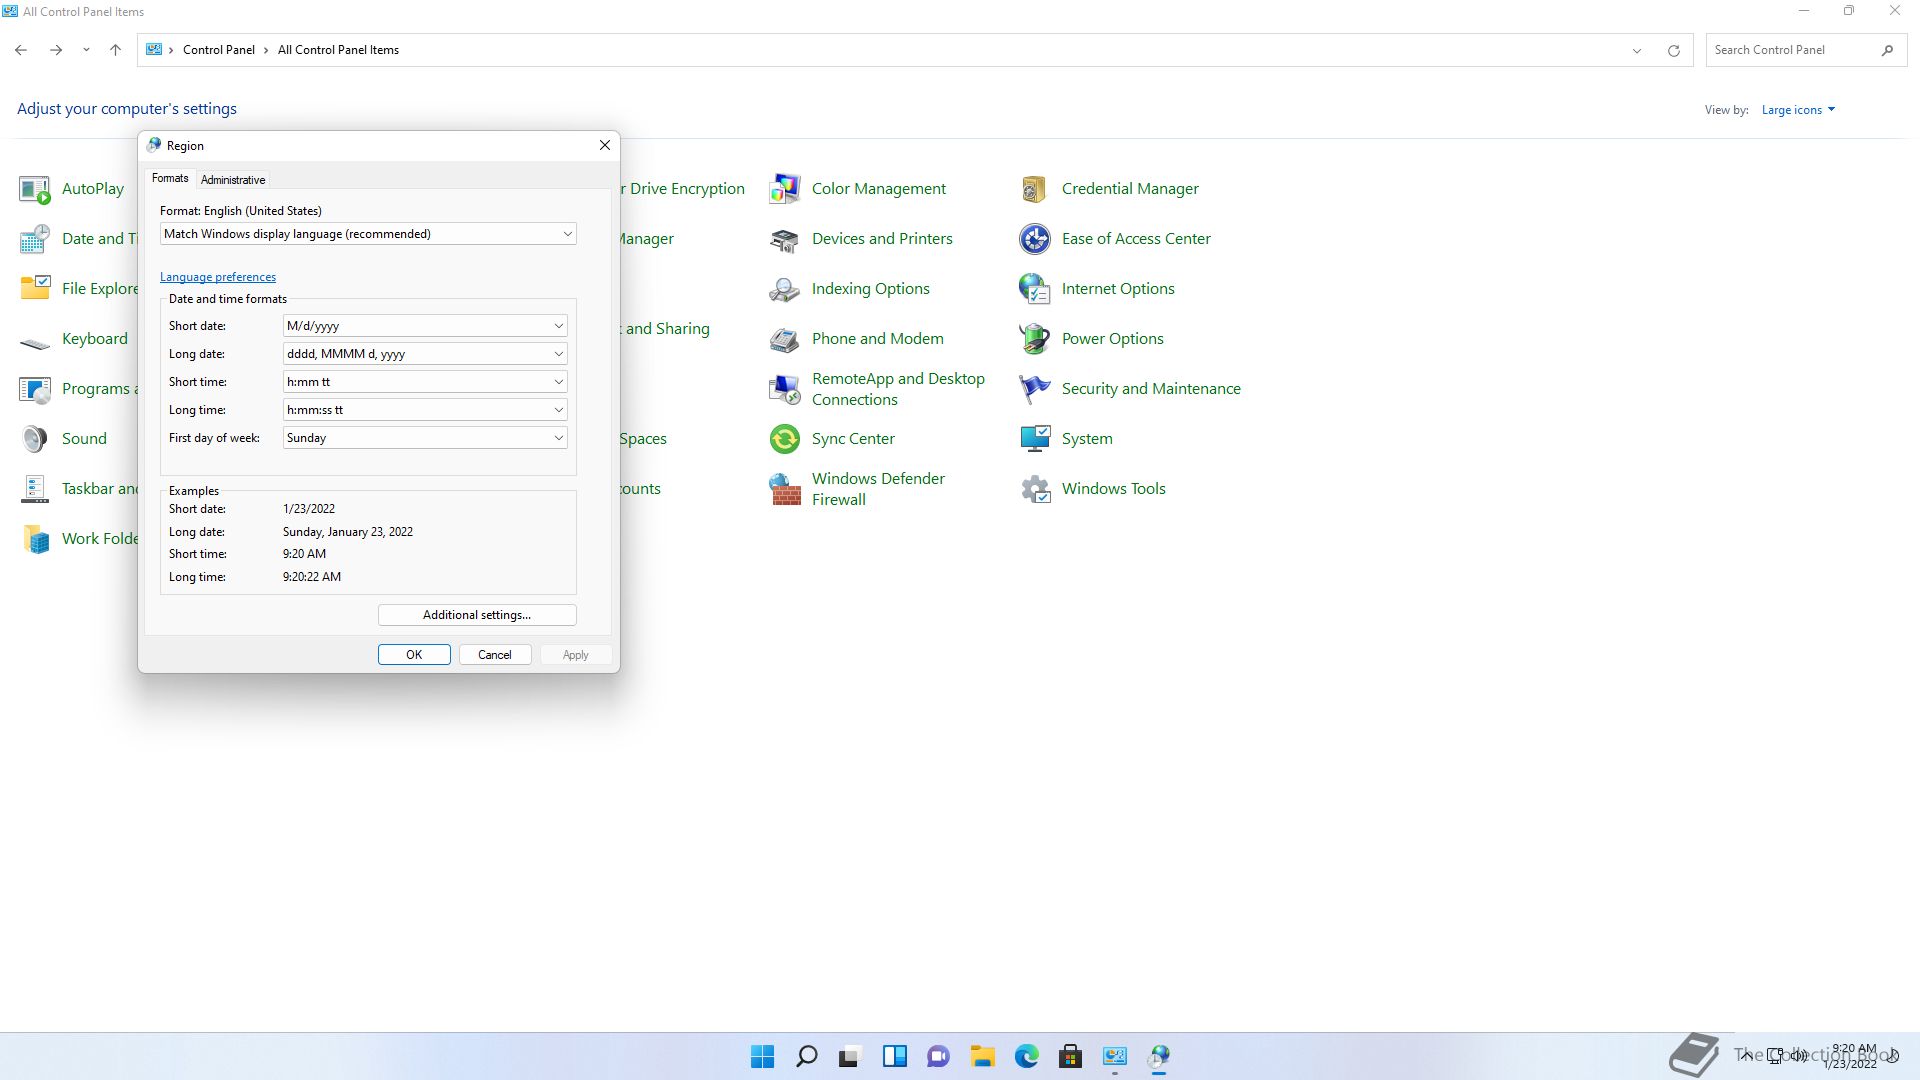Open Windows Tools gear icon
Screen dimensions: 1920x1080
pyautogui.click(x=1035, y=489)
